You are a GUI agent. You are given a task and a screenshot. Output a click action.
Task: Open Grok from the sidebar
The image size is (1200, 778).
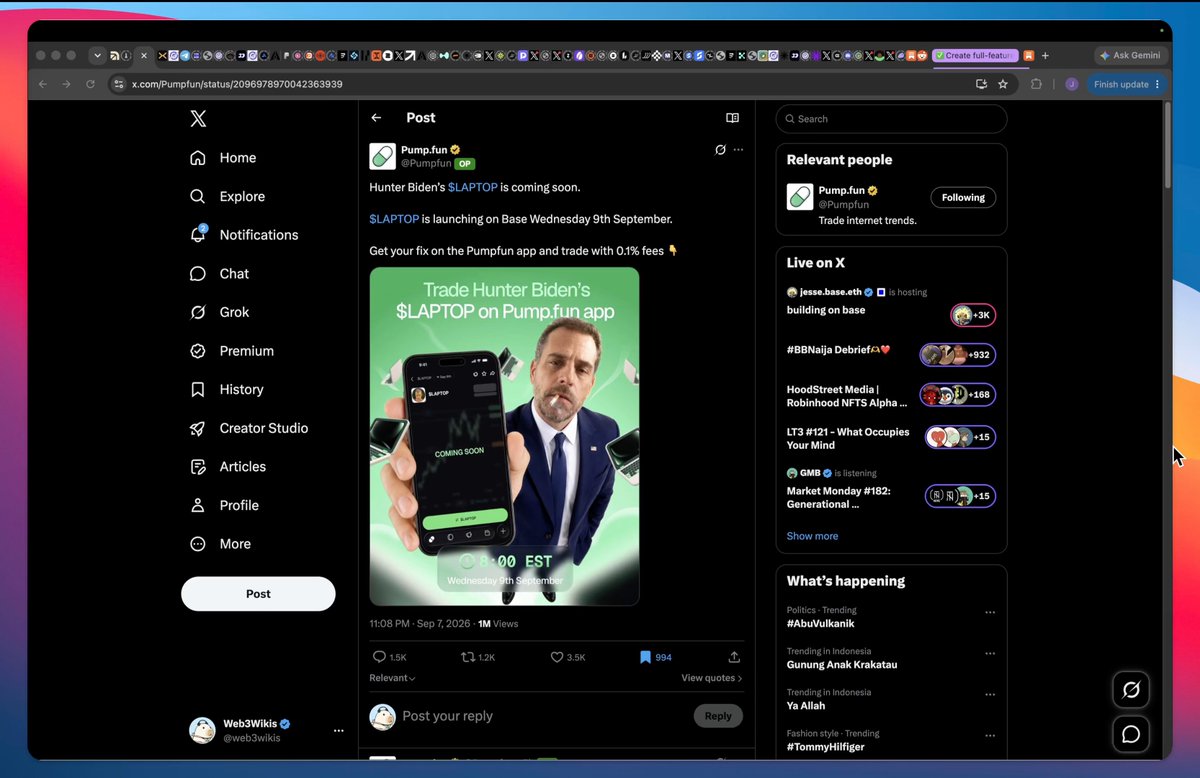point(219,312)
